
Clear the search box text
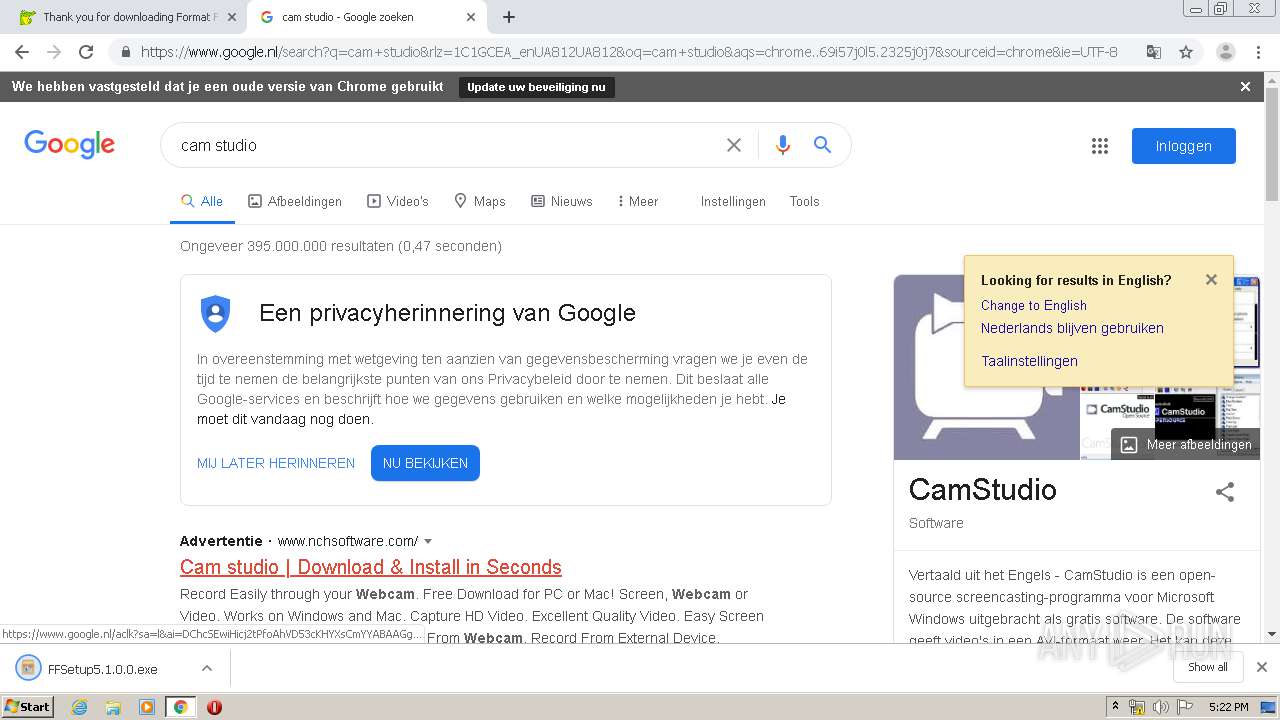click(734, 145)
